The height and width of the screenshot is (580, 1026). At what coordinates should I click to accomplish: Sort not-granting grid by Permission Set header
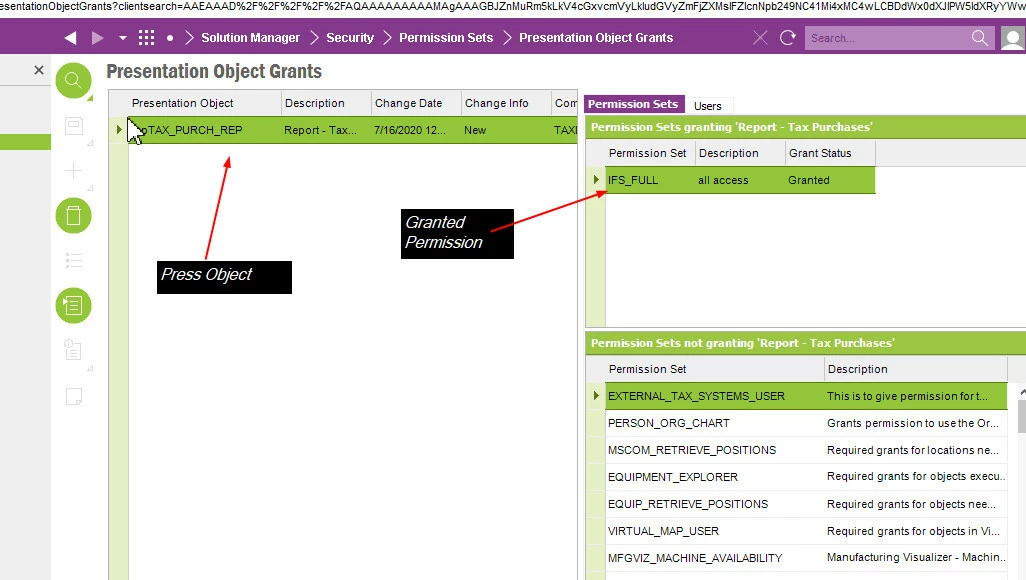715,369
